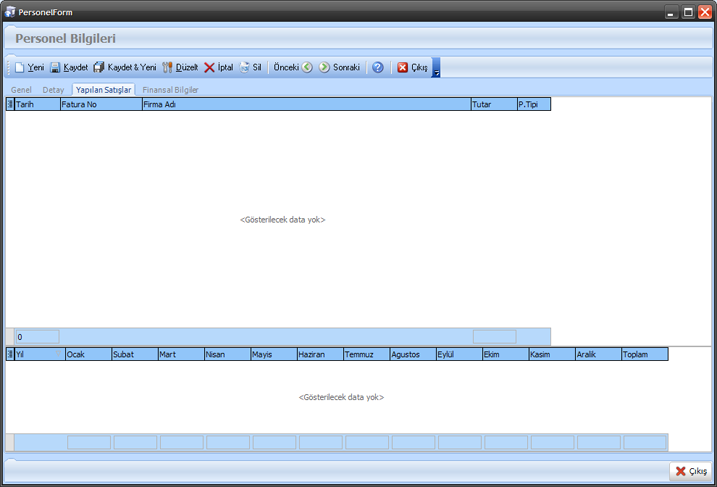
Task: Sort by the Tarih column header
Action: 36,104
